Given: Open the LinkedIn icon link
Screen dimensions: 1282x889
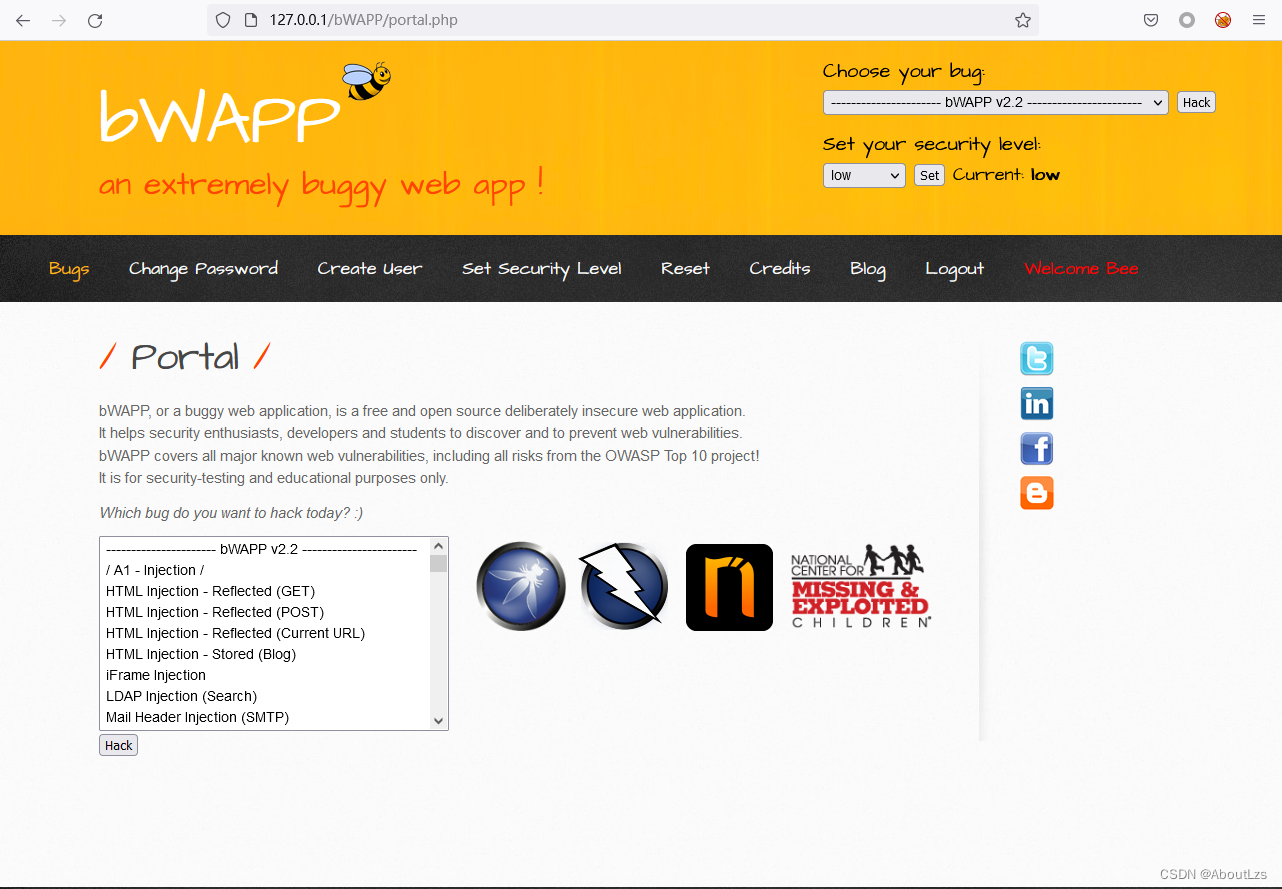Looking at the screenshot, I should coord(1037,403).
